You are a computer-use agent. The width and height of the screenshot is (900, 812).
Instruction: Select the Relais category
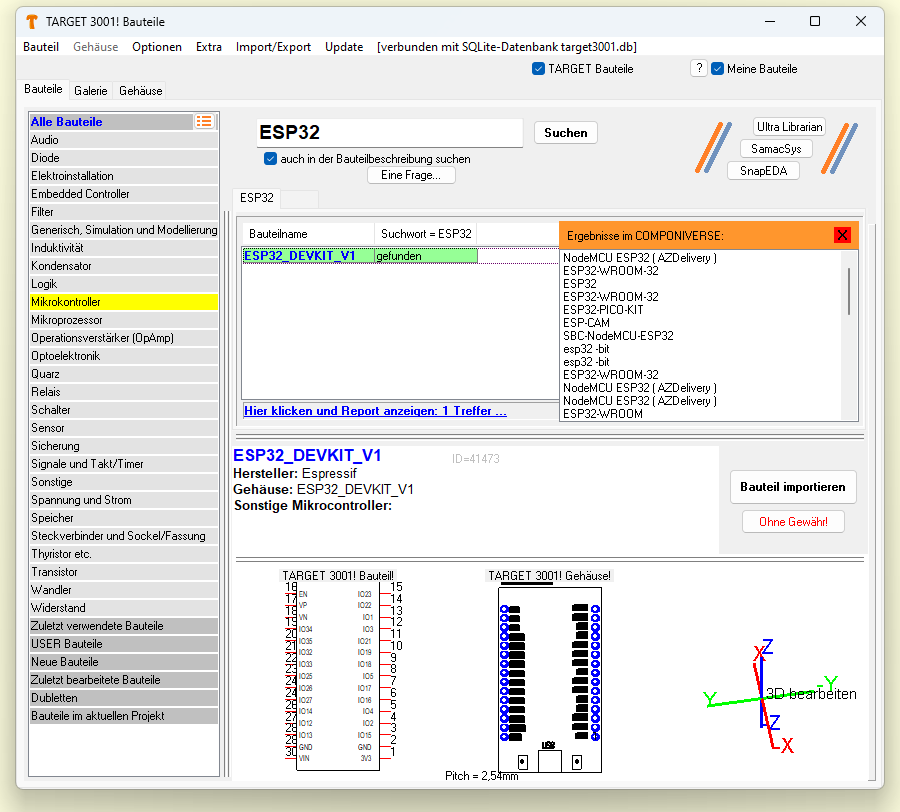tap(123, 392)
